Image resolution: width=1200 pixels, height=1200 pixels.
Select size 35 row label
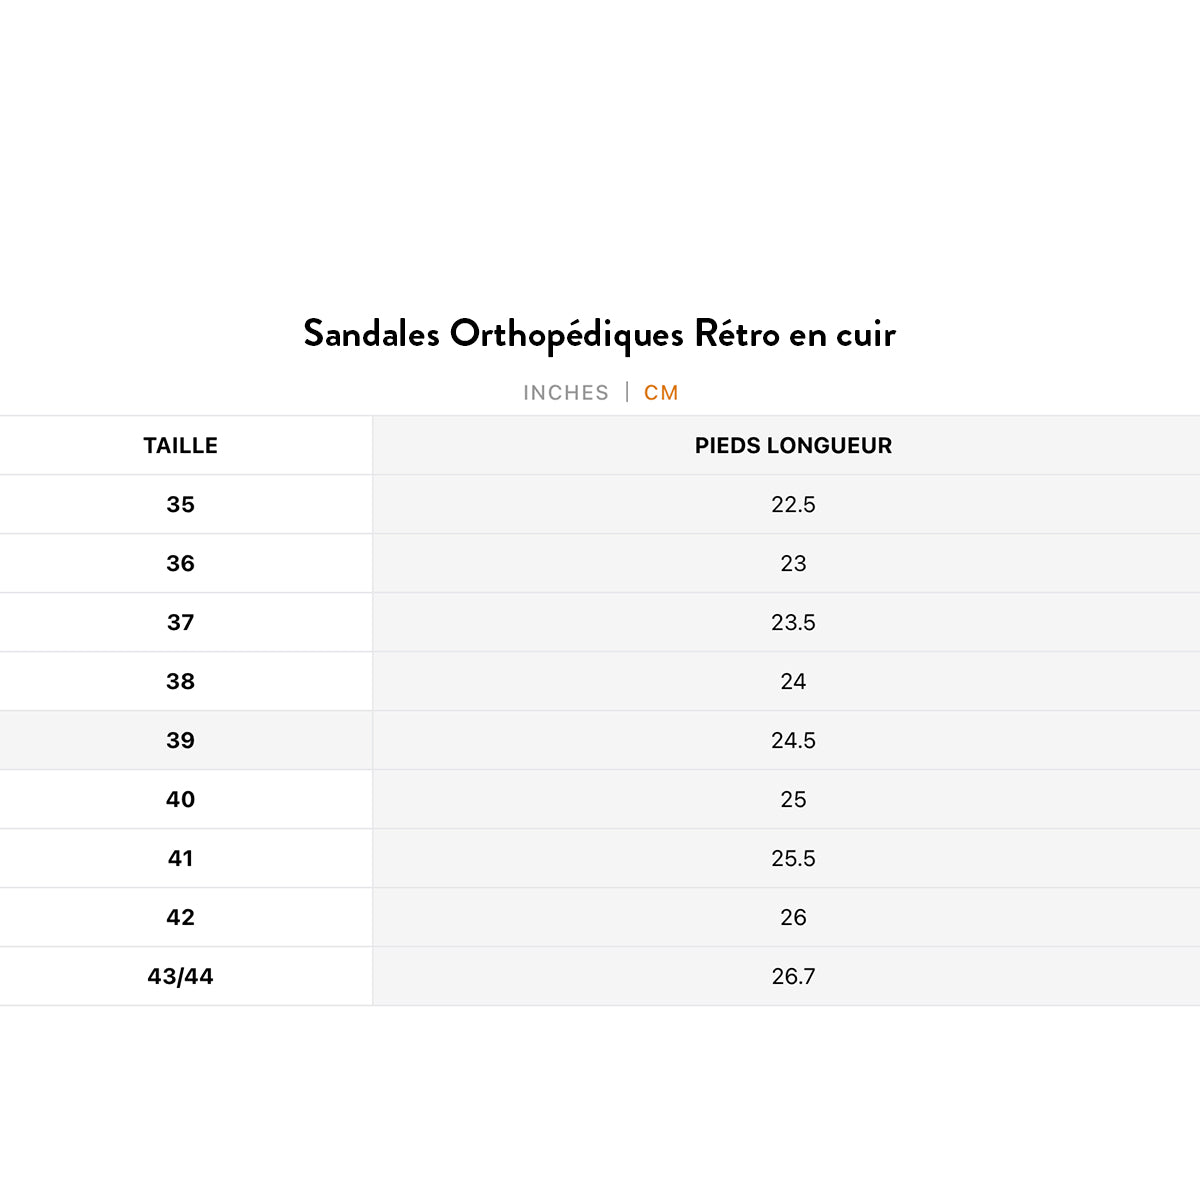point(181,505)
